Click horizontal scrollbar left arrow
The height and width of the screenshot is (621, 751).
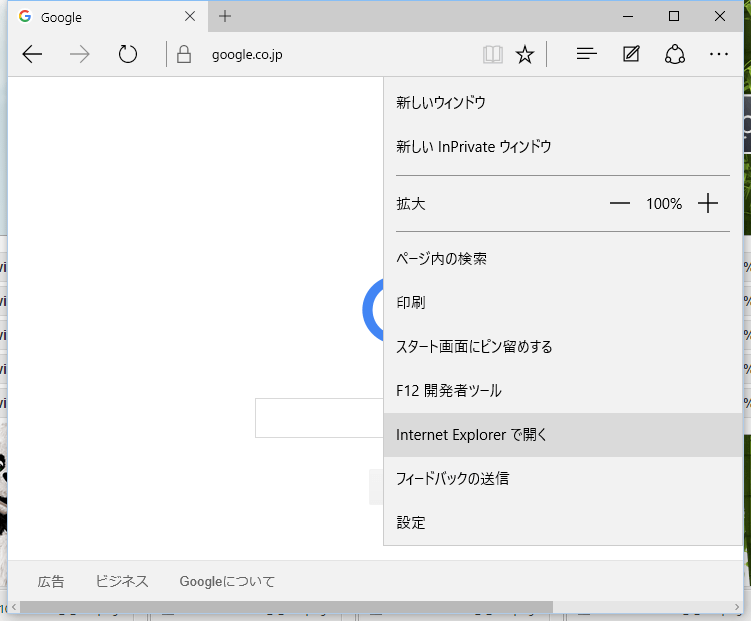(x=14, y=607)
